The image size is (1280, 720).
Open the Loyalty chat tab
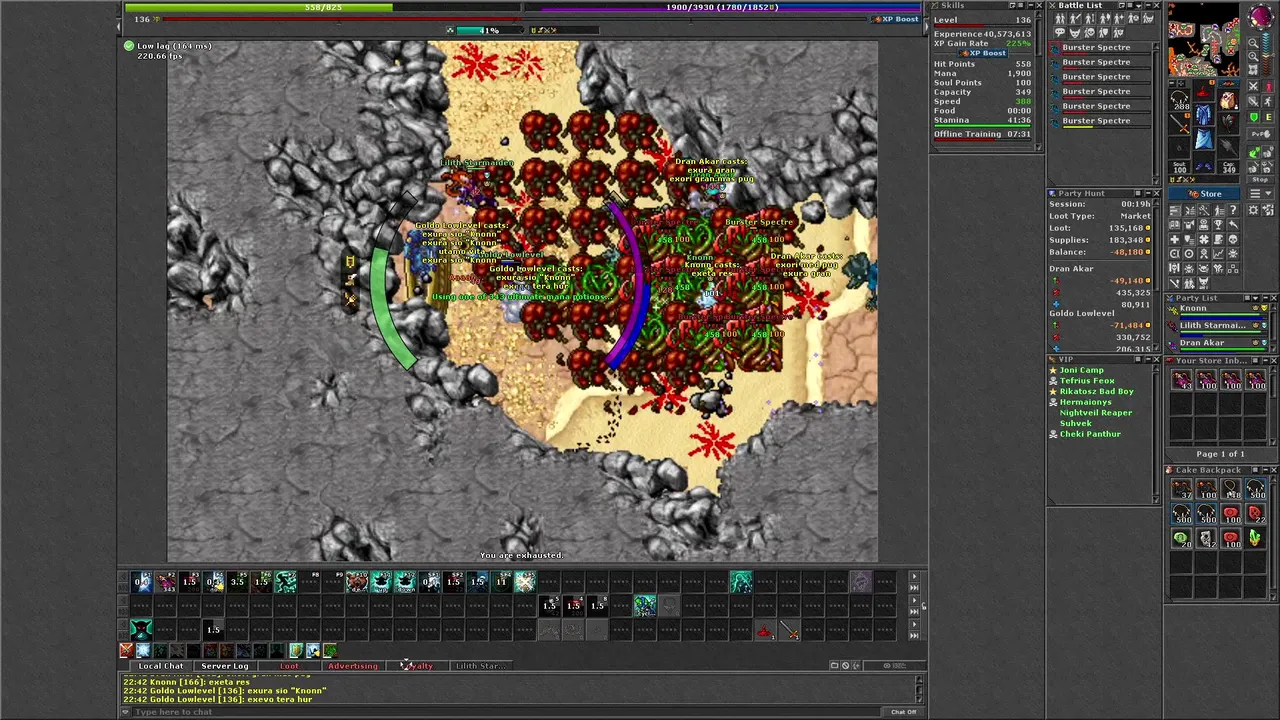[x=417, y=666]
